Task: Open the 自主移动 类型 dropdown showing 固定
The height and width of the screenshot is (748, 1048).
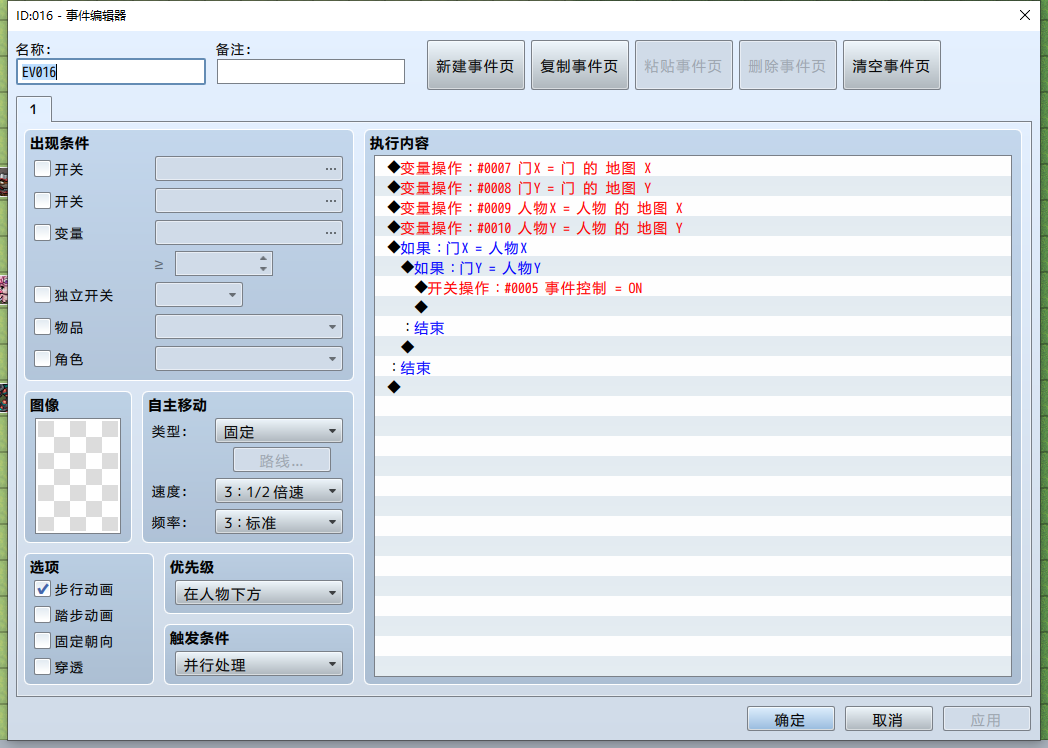Action: (279, 431)
